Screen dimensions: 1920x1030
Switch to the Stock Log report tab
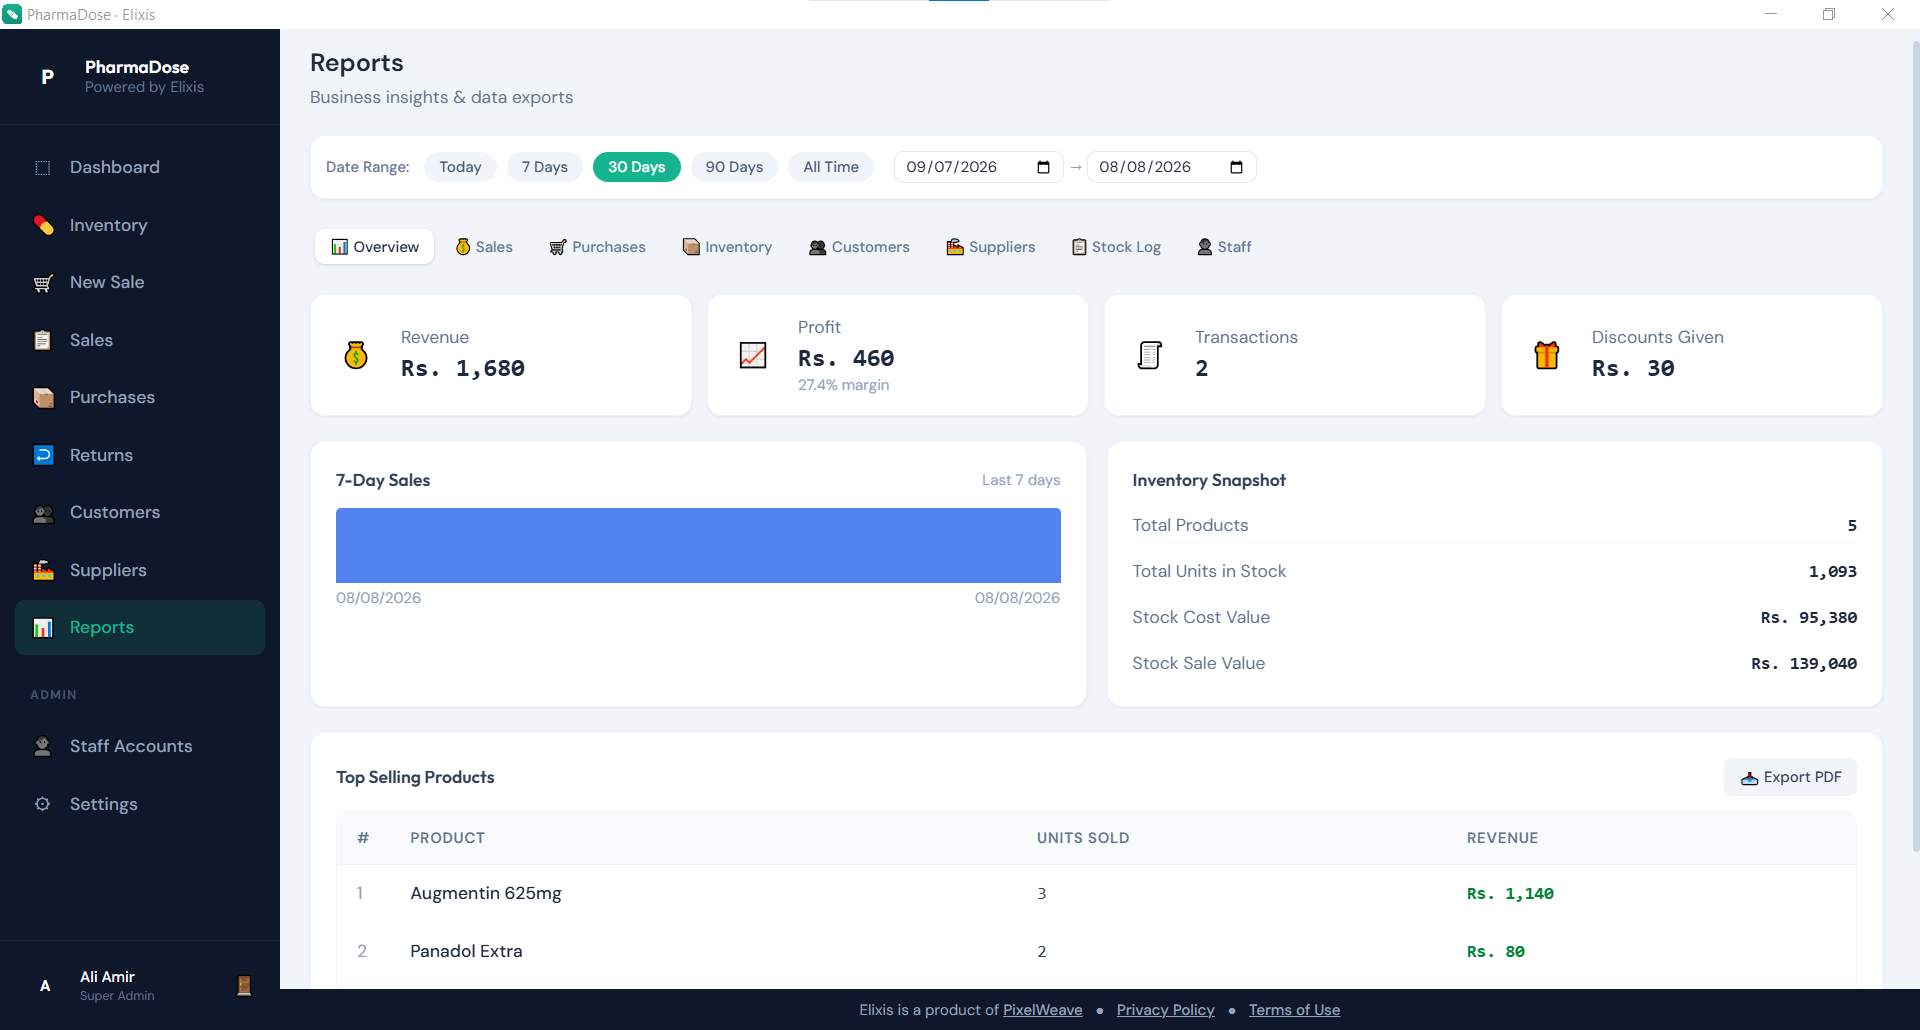[x=1116, y=247]
